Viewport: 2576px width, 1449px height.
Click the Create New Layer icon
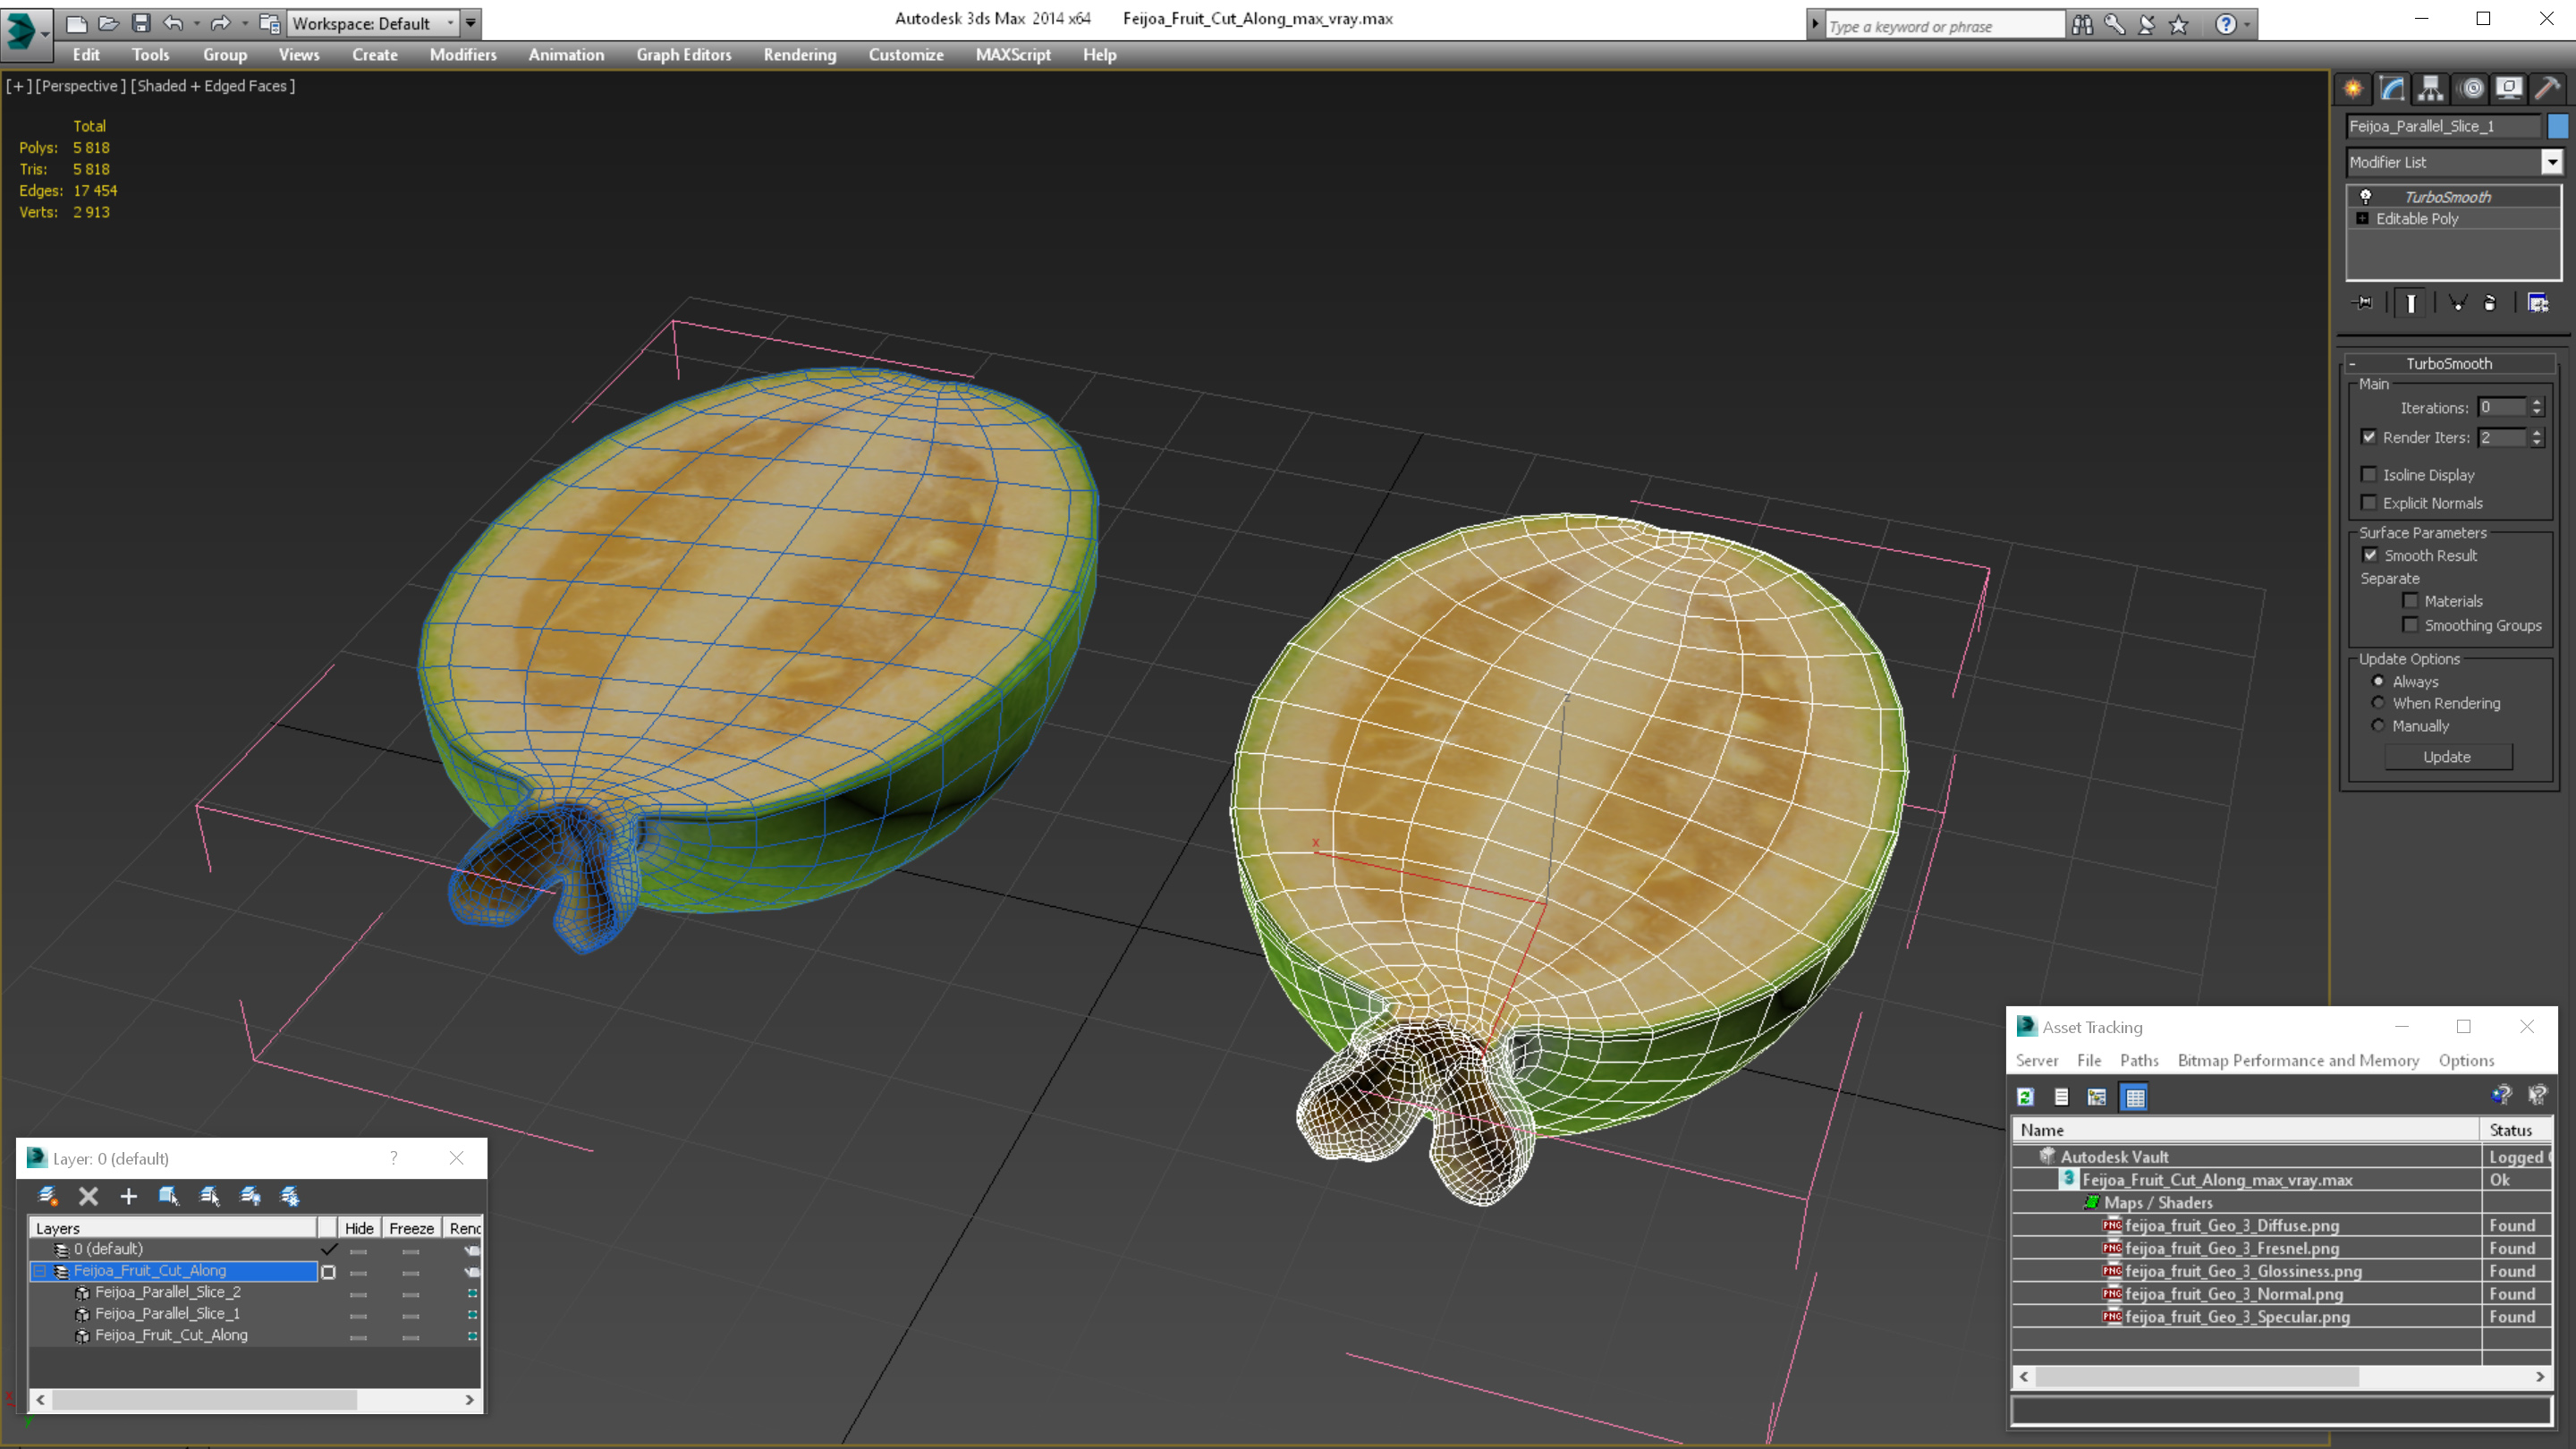pos(47,1196)
